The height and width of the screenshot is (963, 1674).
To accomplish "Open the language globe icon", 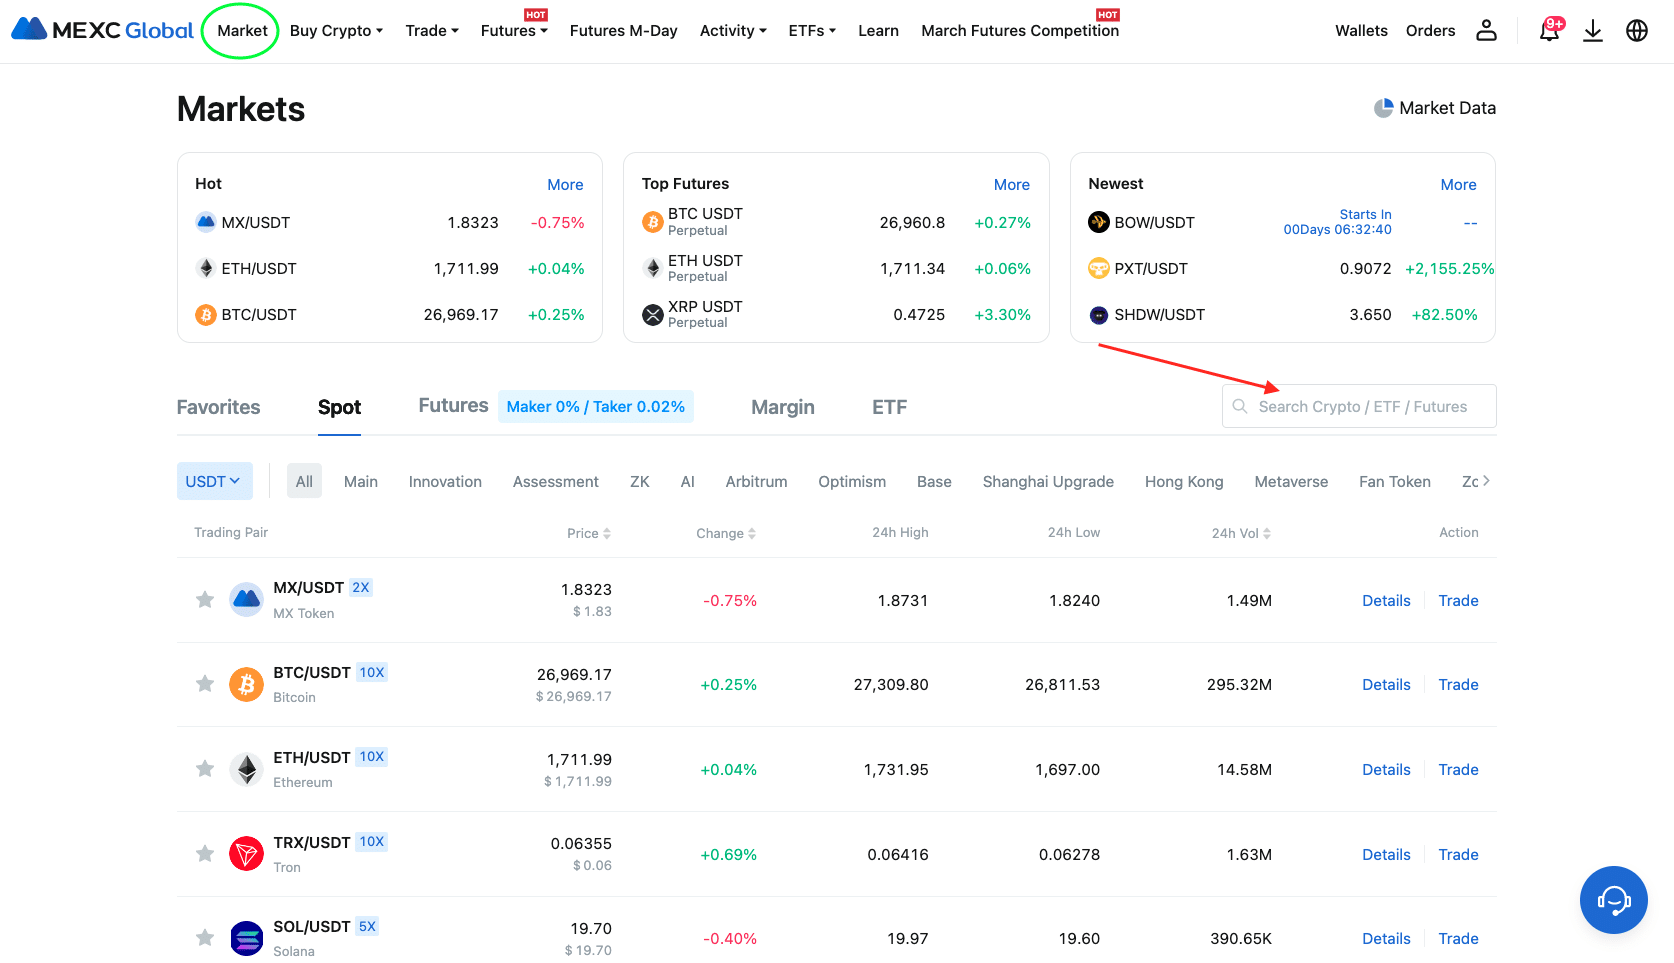I will [1637, 31].
